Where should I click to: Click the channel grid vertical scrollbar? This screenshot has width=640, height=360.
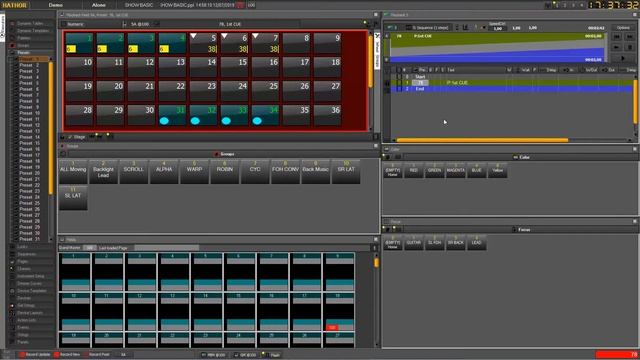point(371,61)
